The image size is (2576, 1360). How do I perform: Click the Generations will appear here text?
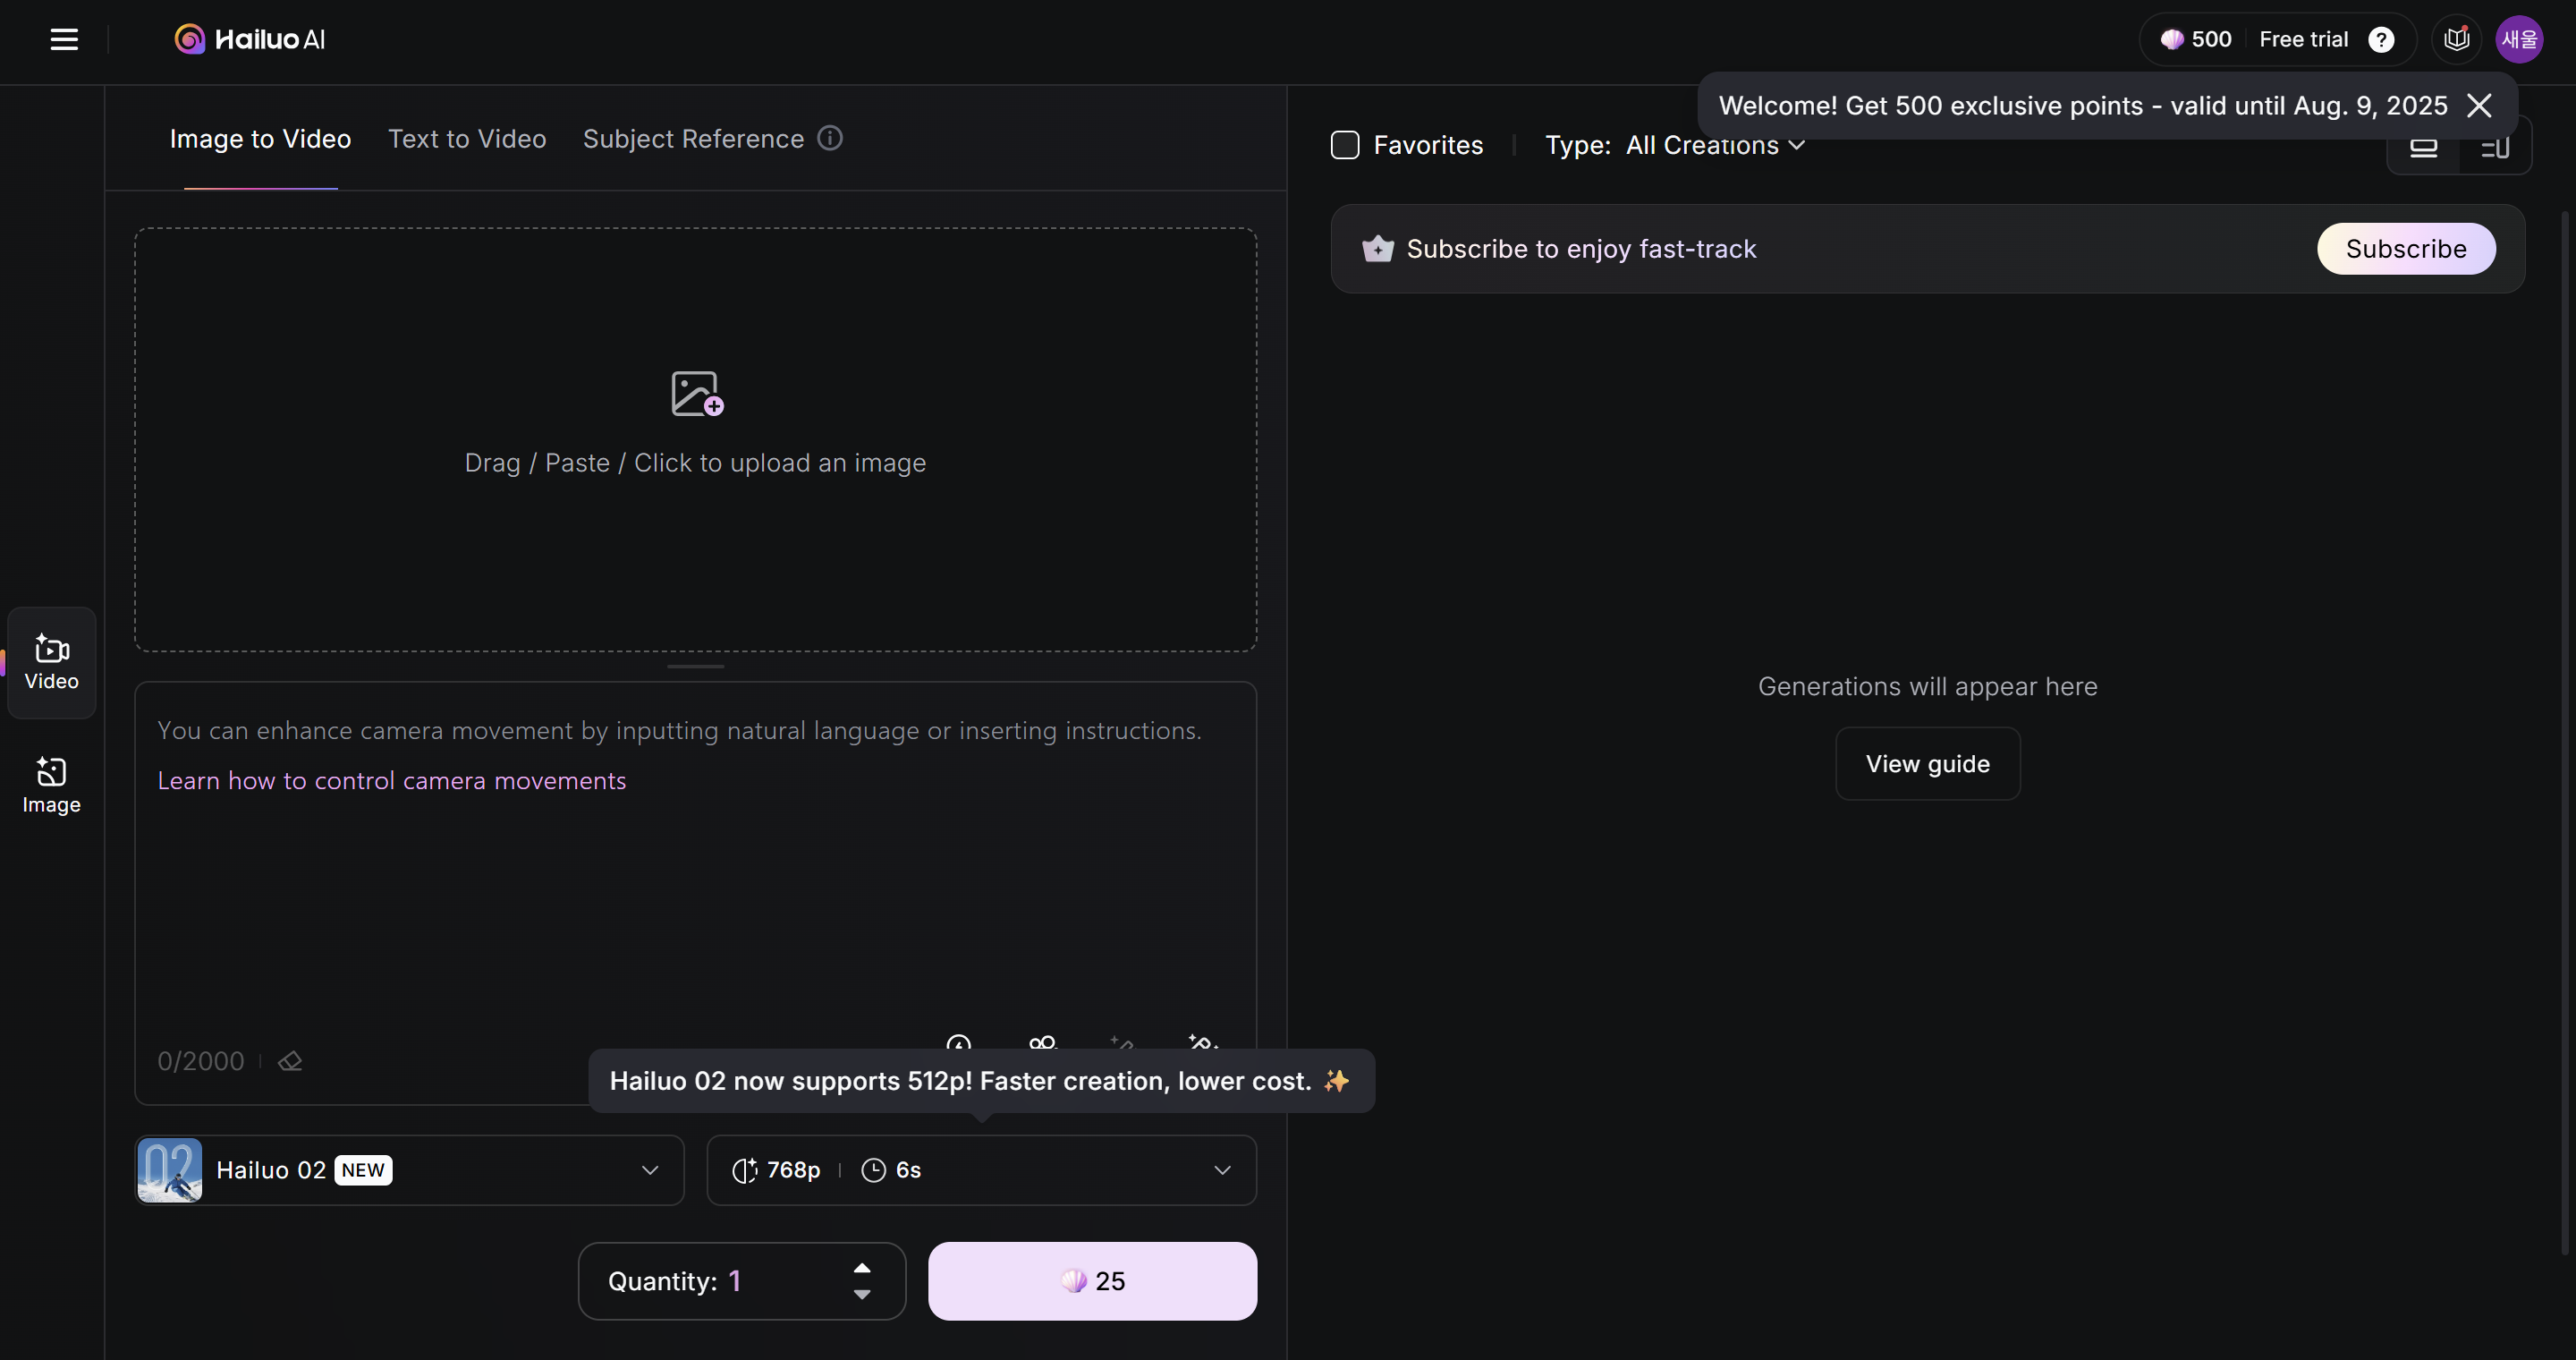(x=1927, y=687)
